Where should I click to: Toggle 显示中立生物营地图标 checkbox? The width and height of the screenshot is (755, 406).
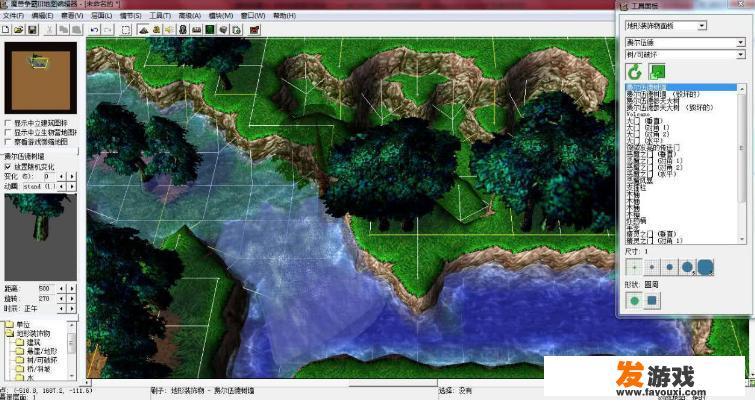click(7, 132)
